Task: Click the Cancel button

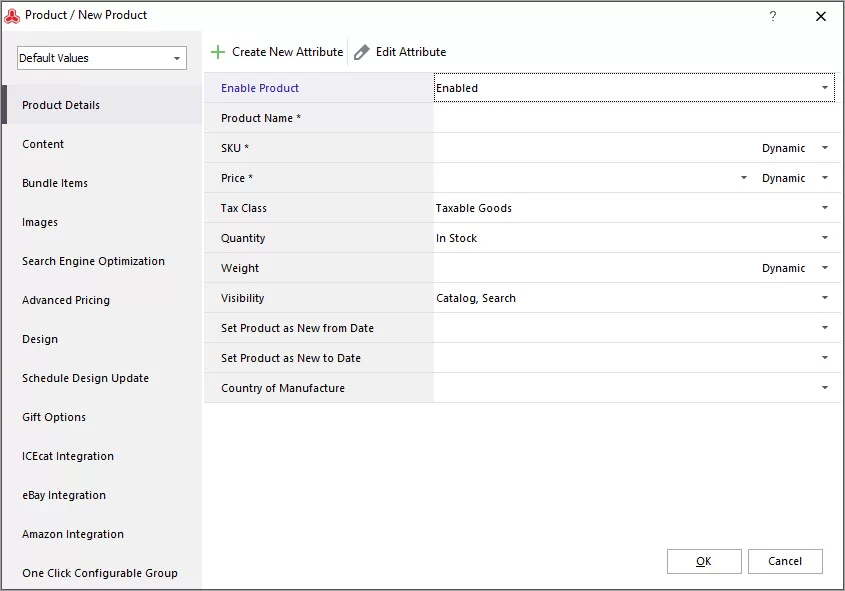Action: (x=785, y=561)
